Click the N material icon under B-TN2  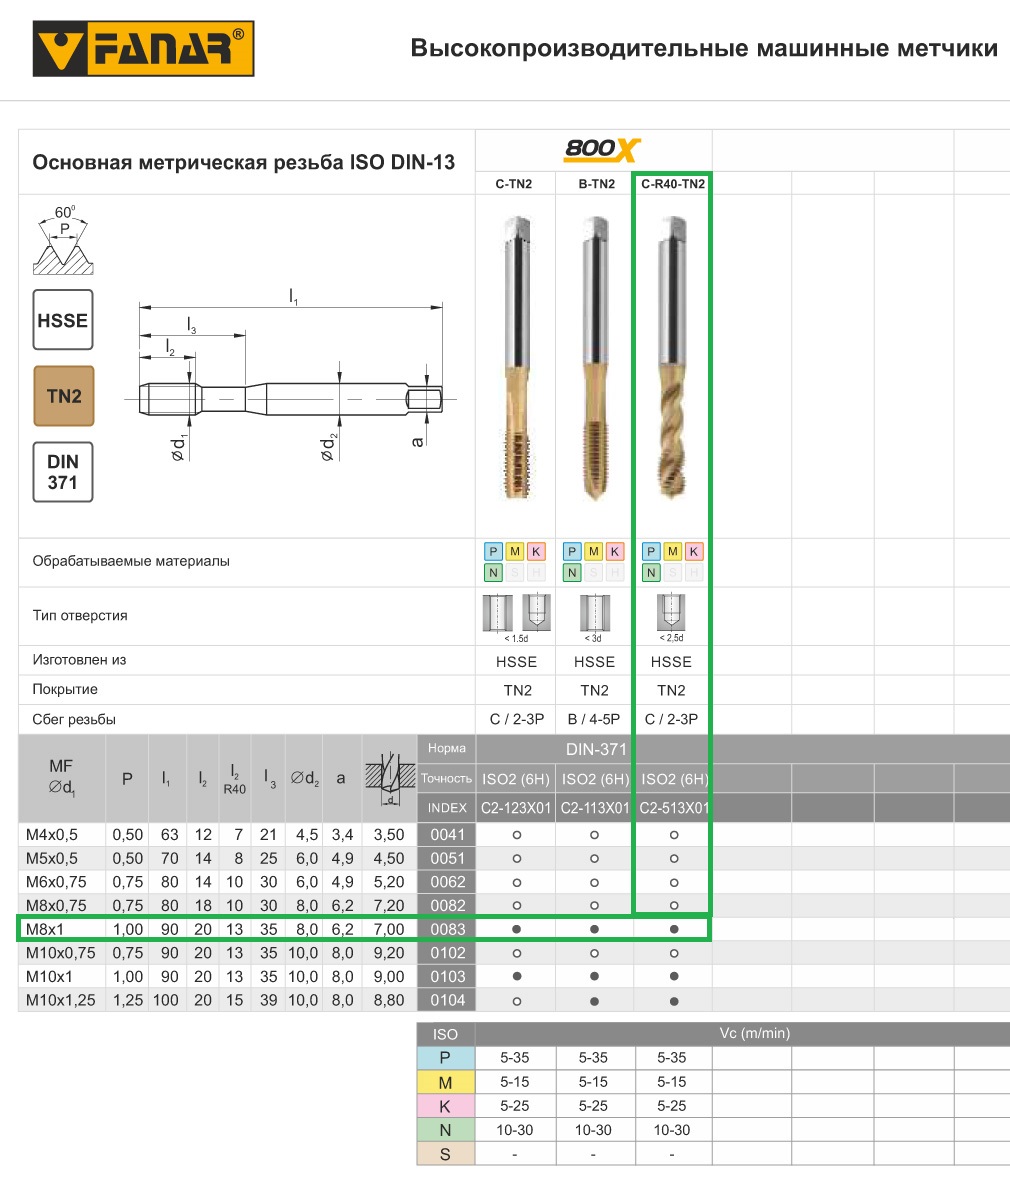pos(572,572)
